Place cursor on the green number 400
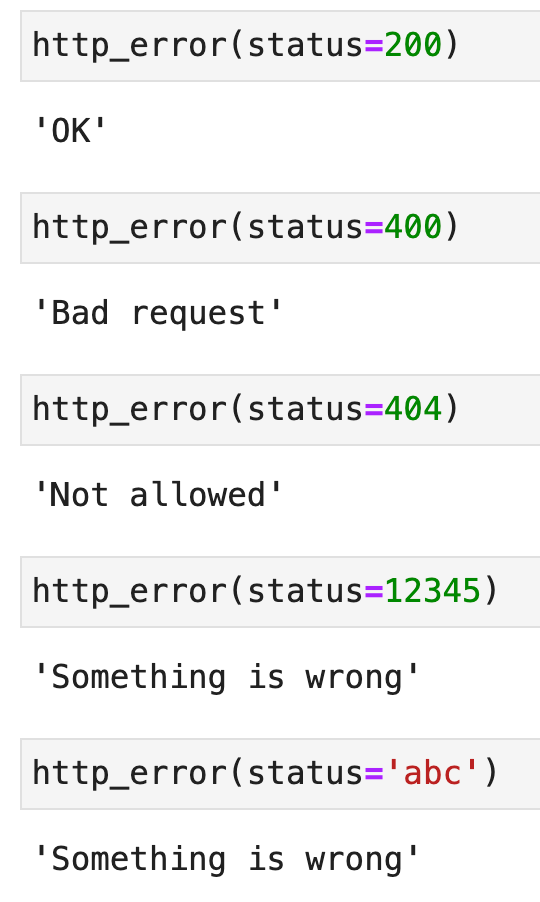The height and width of the screenshot is (902, 540). point(412,227)
